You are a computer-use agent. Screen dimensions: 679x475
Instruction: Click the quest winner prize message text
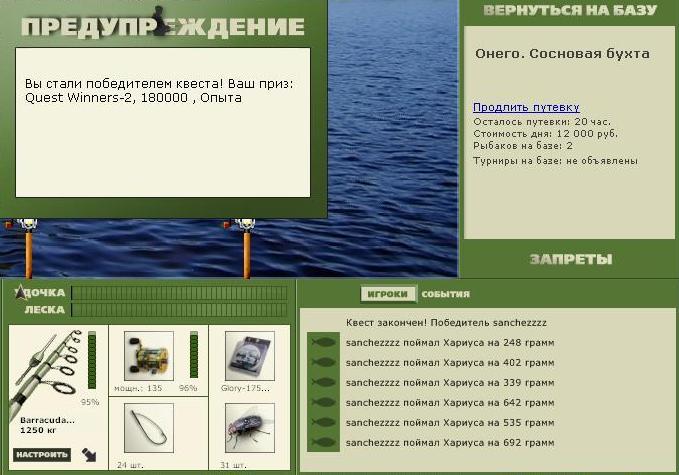(x=159, y=90)
